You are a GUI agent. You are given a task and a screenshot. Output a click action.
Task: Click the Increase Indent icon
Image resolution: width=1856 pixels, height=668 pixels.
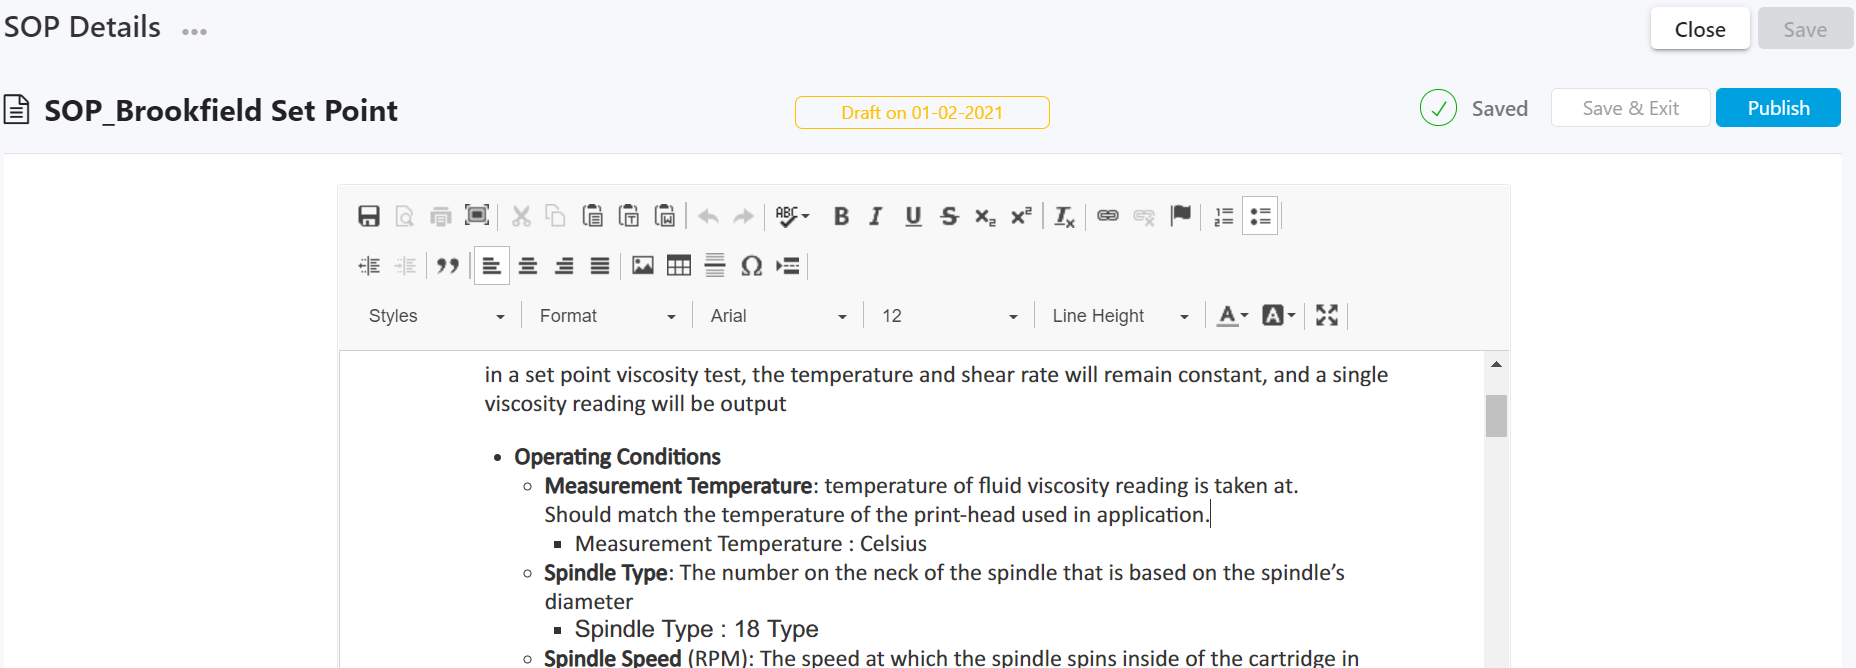[x=405, y=265]
